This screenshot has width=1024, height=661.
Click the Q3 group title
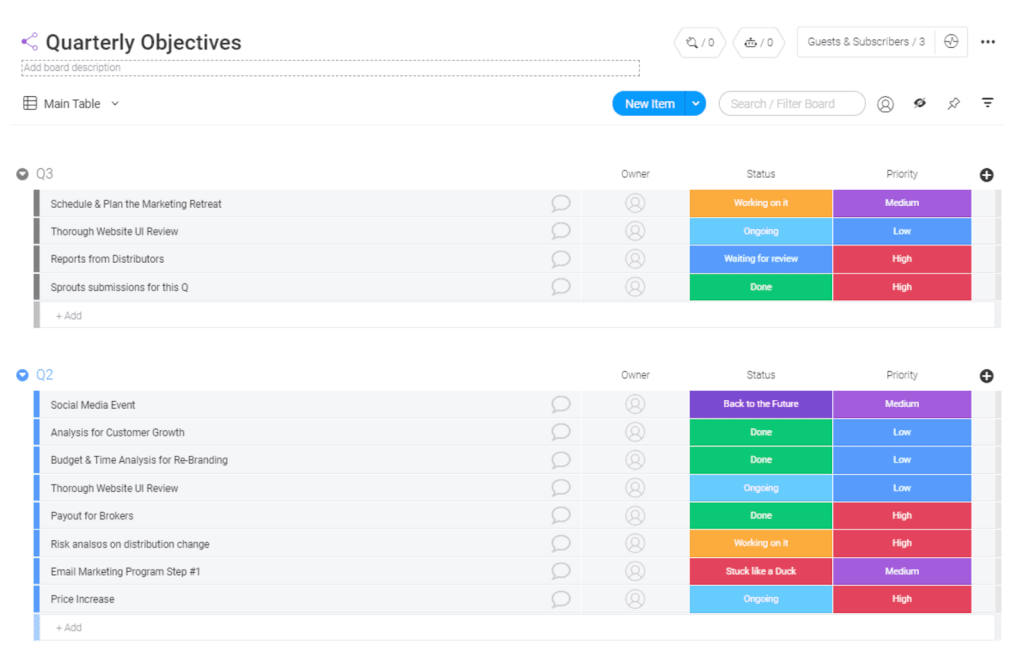44,174
